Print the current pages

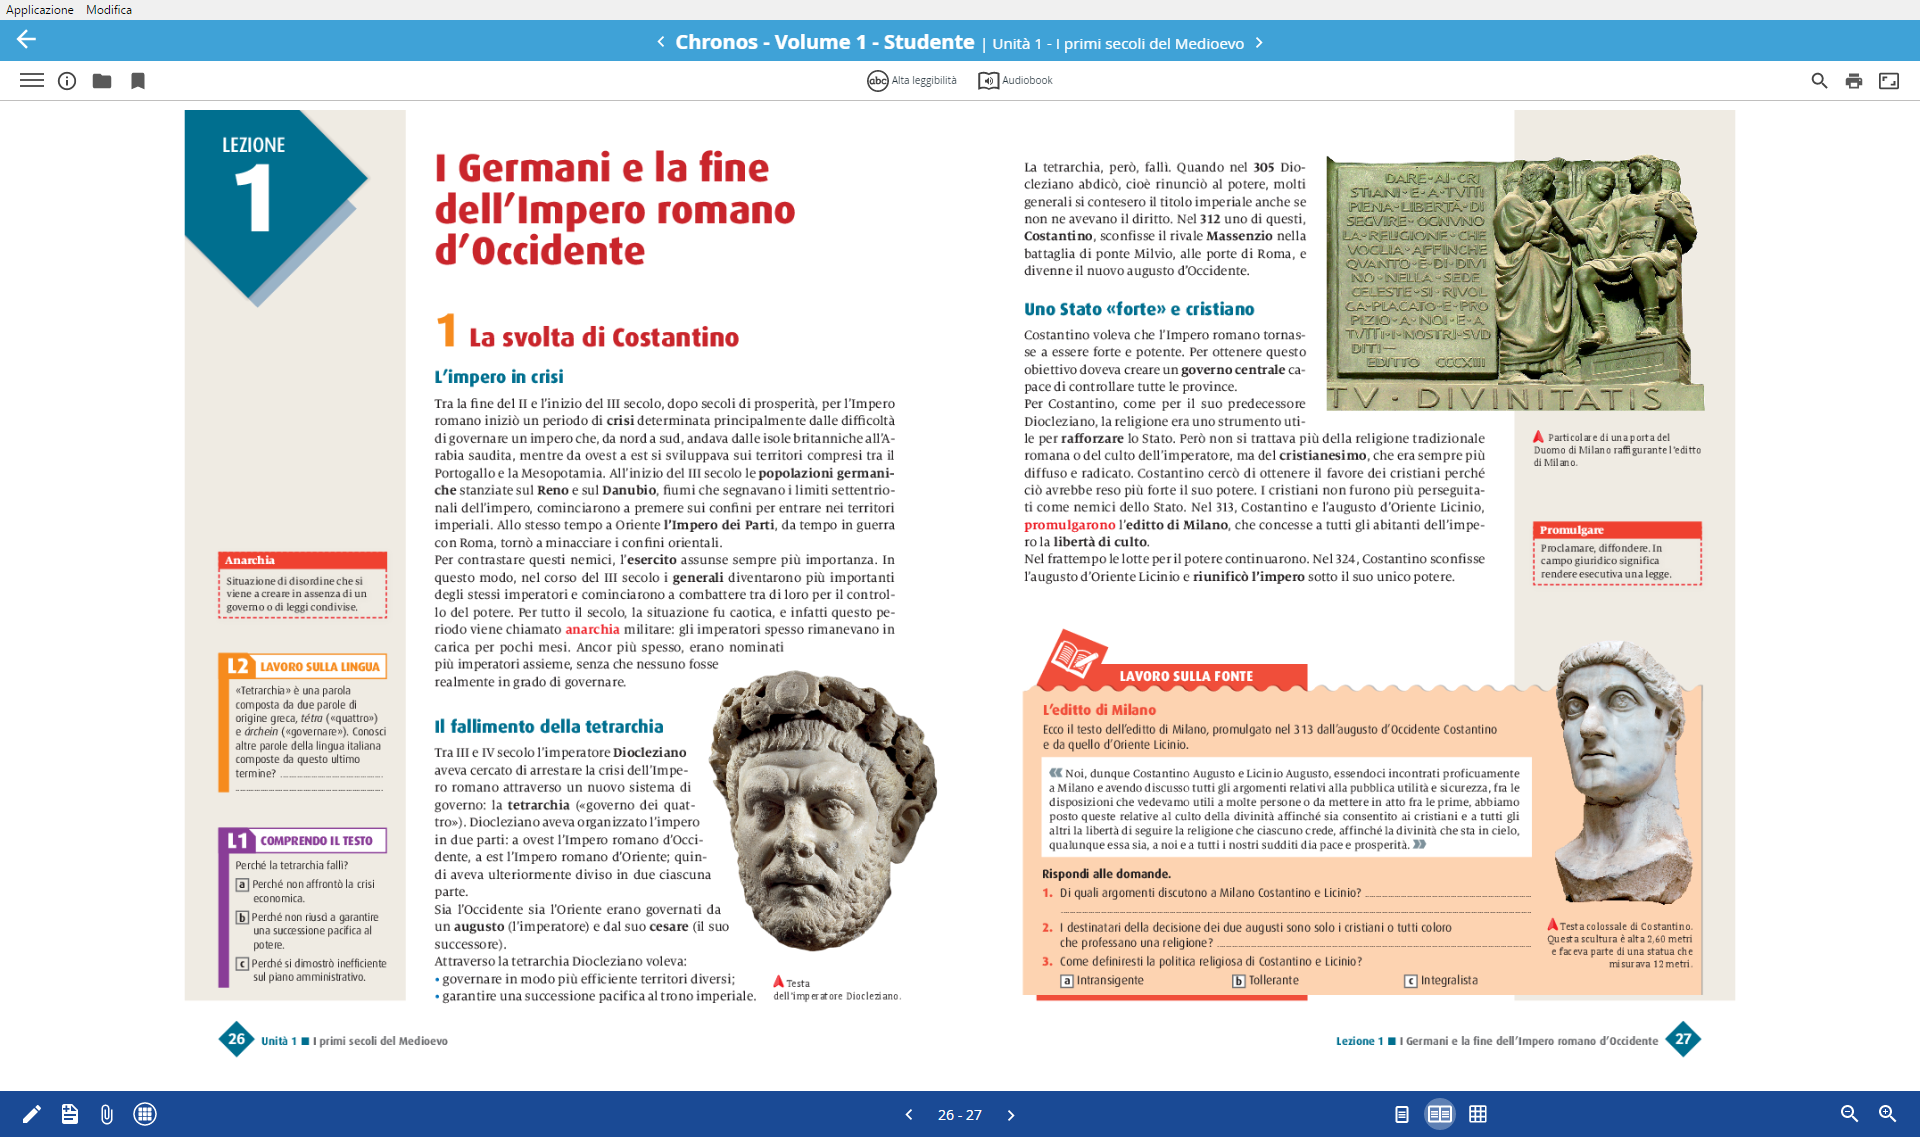tap(1854, 81)
